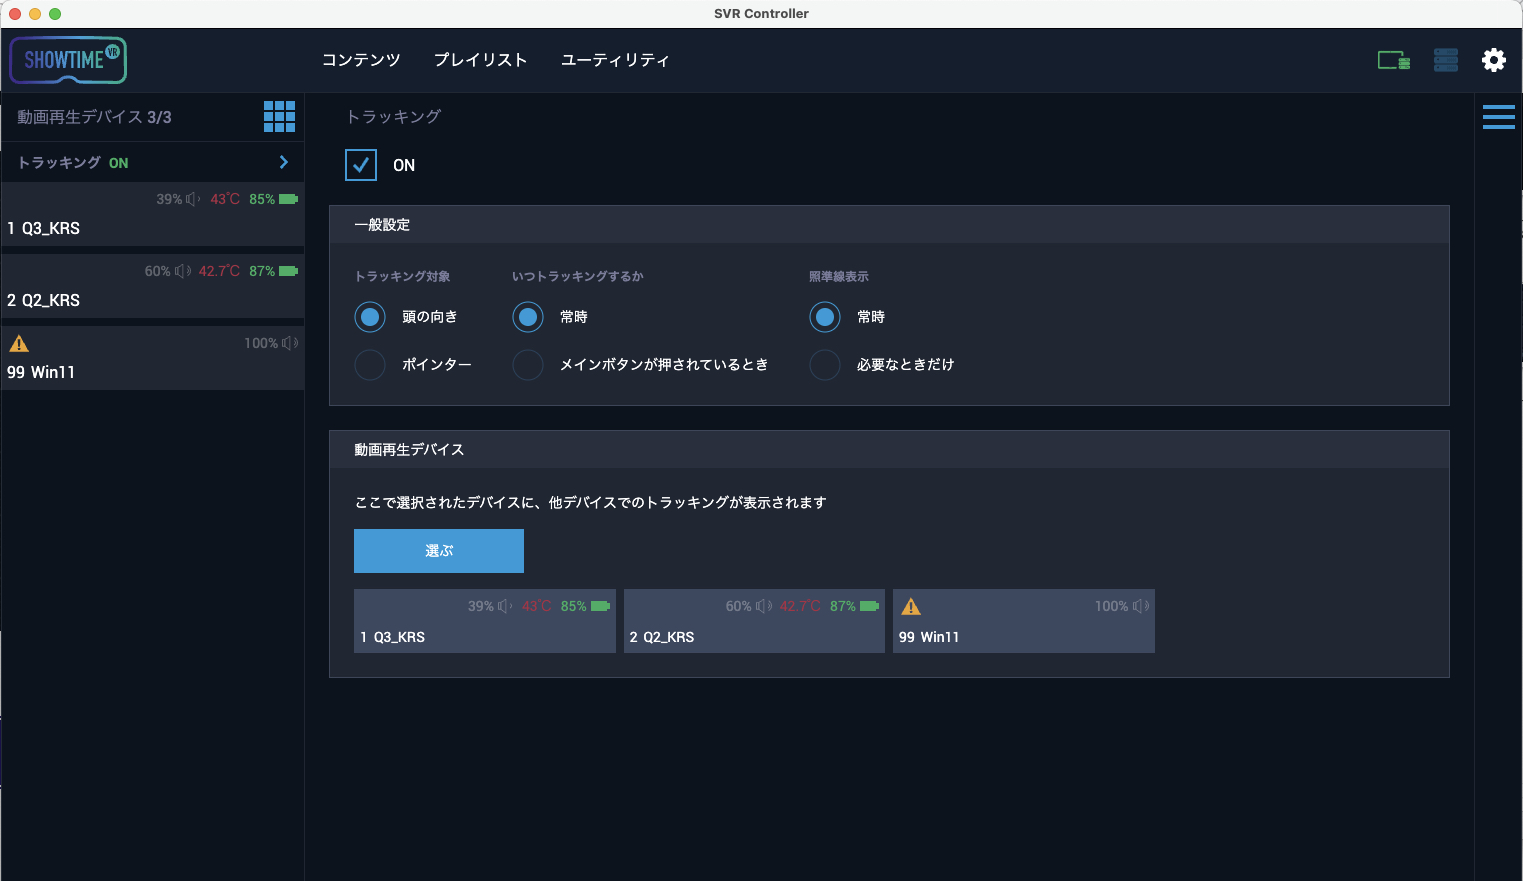Click the 99 Win11 device card
Viewport: 1523px width, 881px height.
(1024, 621)
